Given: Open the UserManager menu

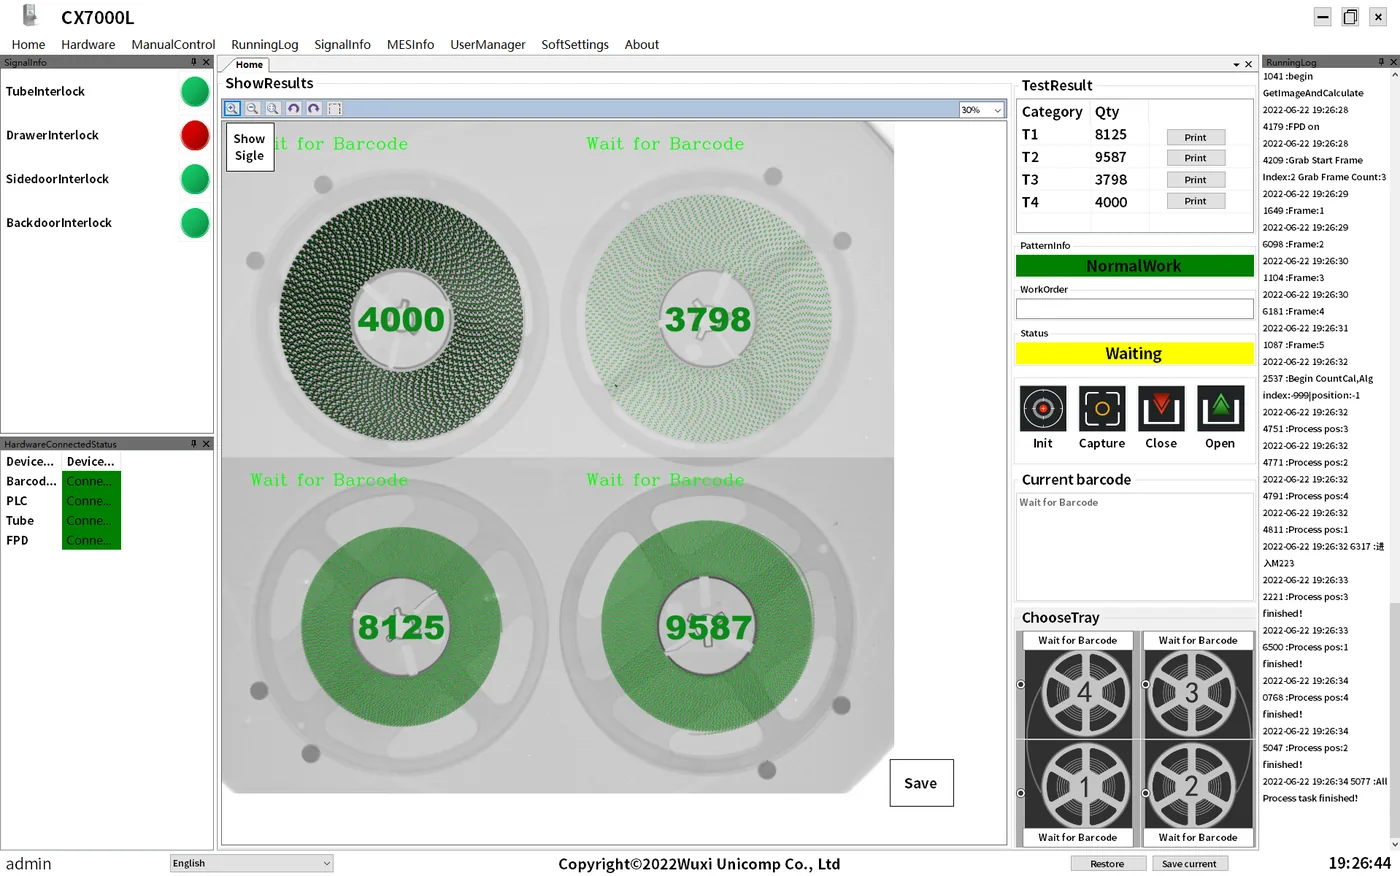Looking at the screenshot, I should pyautogui.click(x=488, y=44).
